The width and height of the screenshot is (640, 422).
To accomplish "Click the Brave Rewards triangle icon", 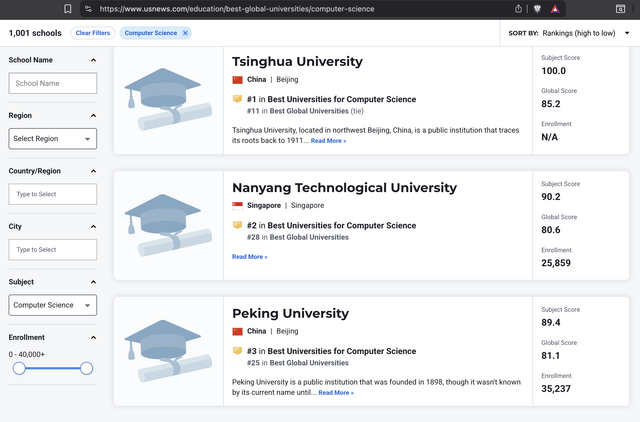I will tap(555, 8).
